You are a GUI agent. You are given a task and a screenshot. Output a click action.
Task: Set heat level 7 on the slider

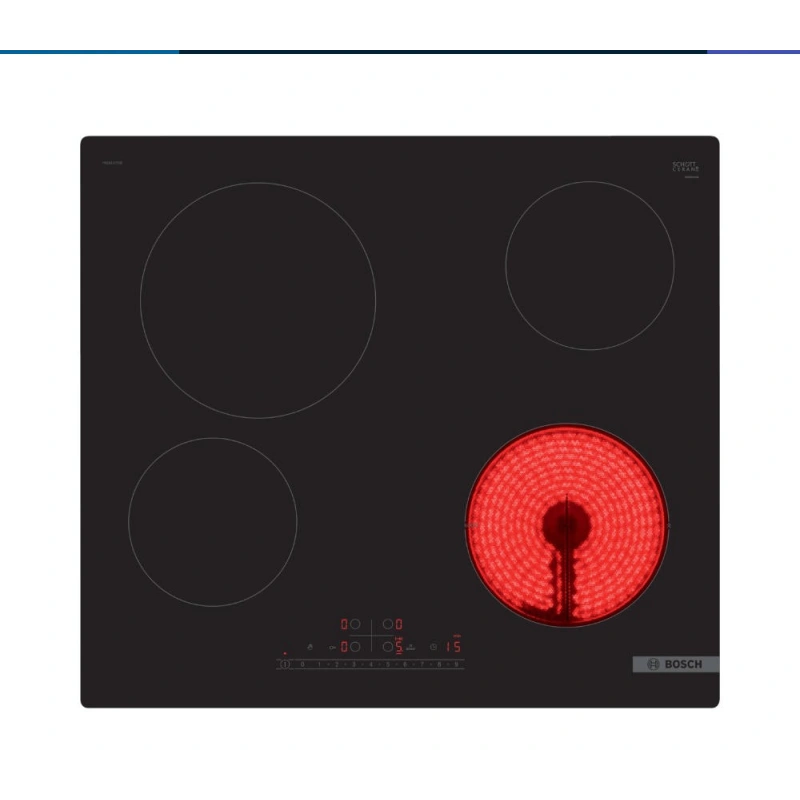coord(422,664)
